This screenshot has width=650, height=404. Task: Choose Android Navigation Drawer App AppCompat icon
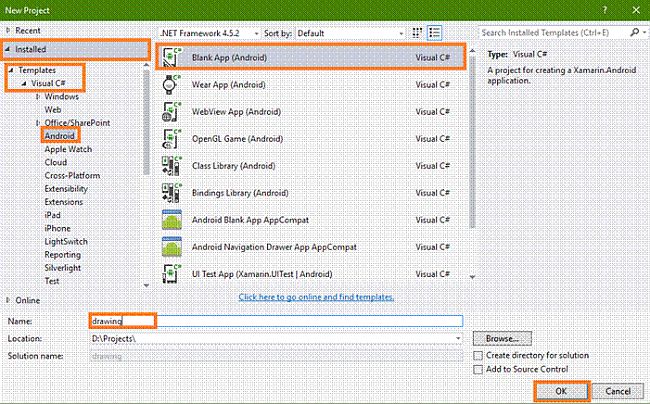click(x=172, y=247)
